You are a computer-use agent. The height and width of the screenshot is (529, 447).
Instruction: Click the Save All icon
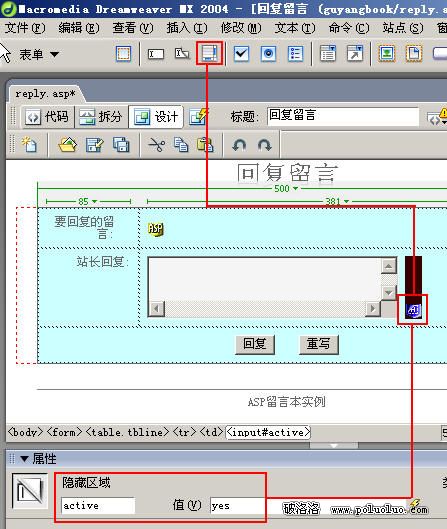coord(121,145)
